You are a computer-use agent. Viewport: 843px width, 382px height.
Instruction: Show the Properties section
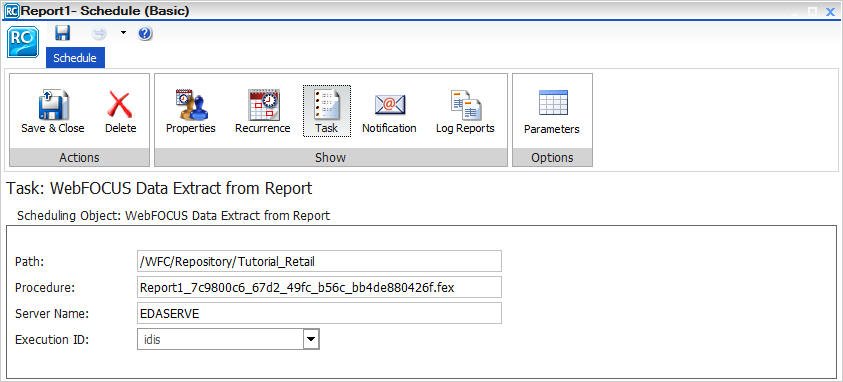[191, 112]
